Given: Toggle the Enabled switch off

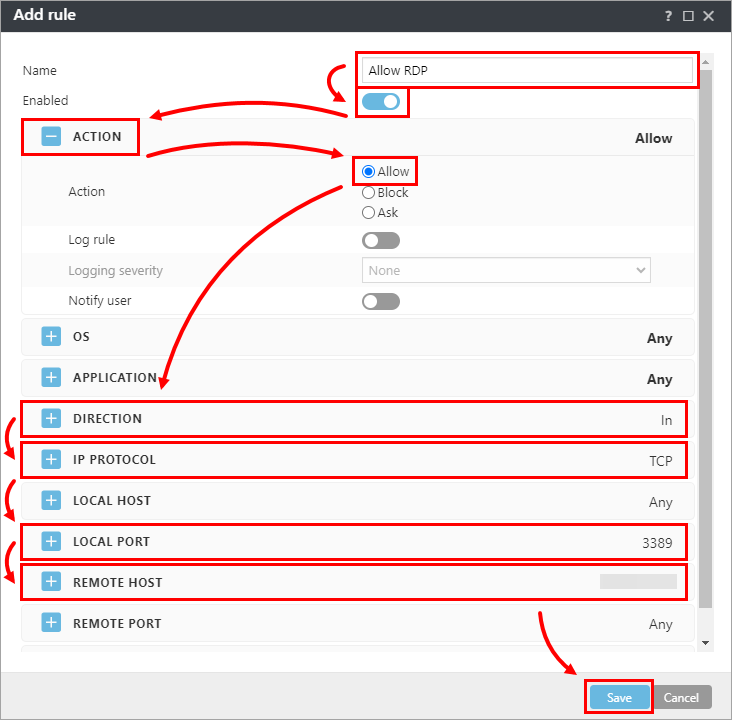Looking at the screenshot, I should 380,101.
